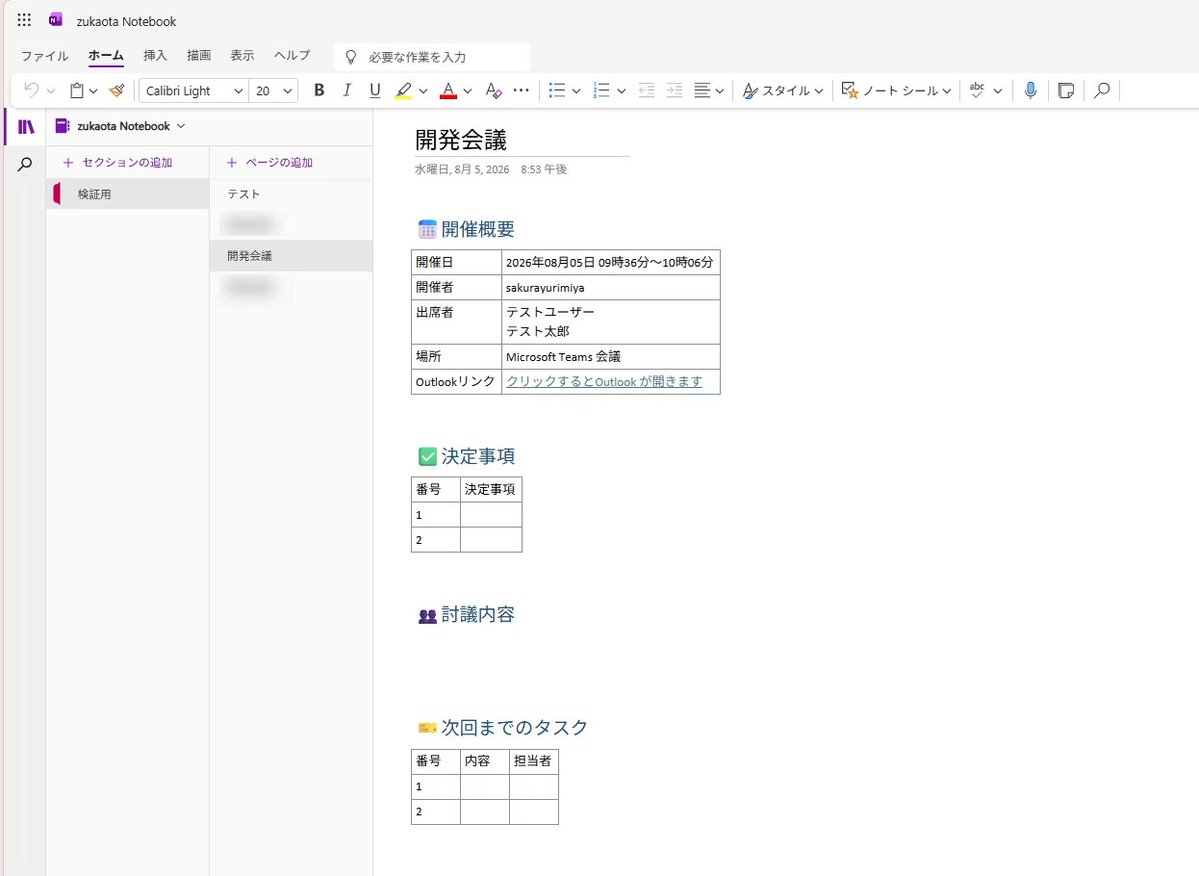This screenshot has width=1199, height=876.
Task: Open sticky notes feed icon
Action: tap(1065, 90)
